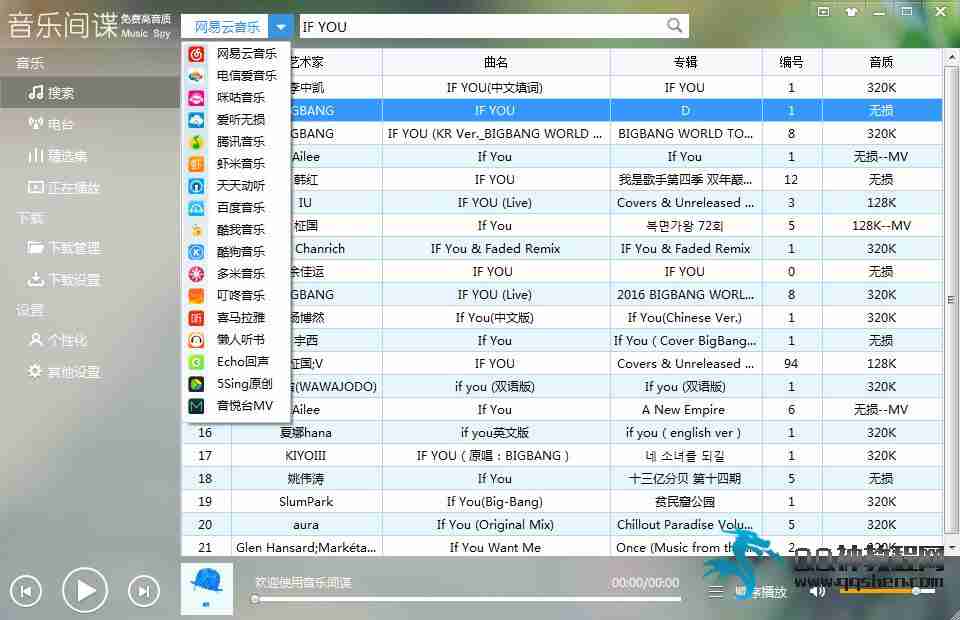Open the 搜索 page in the sidebar
The image size is (960, 620).
pos(89,93)
